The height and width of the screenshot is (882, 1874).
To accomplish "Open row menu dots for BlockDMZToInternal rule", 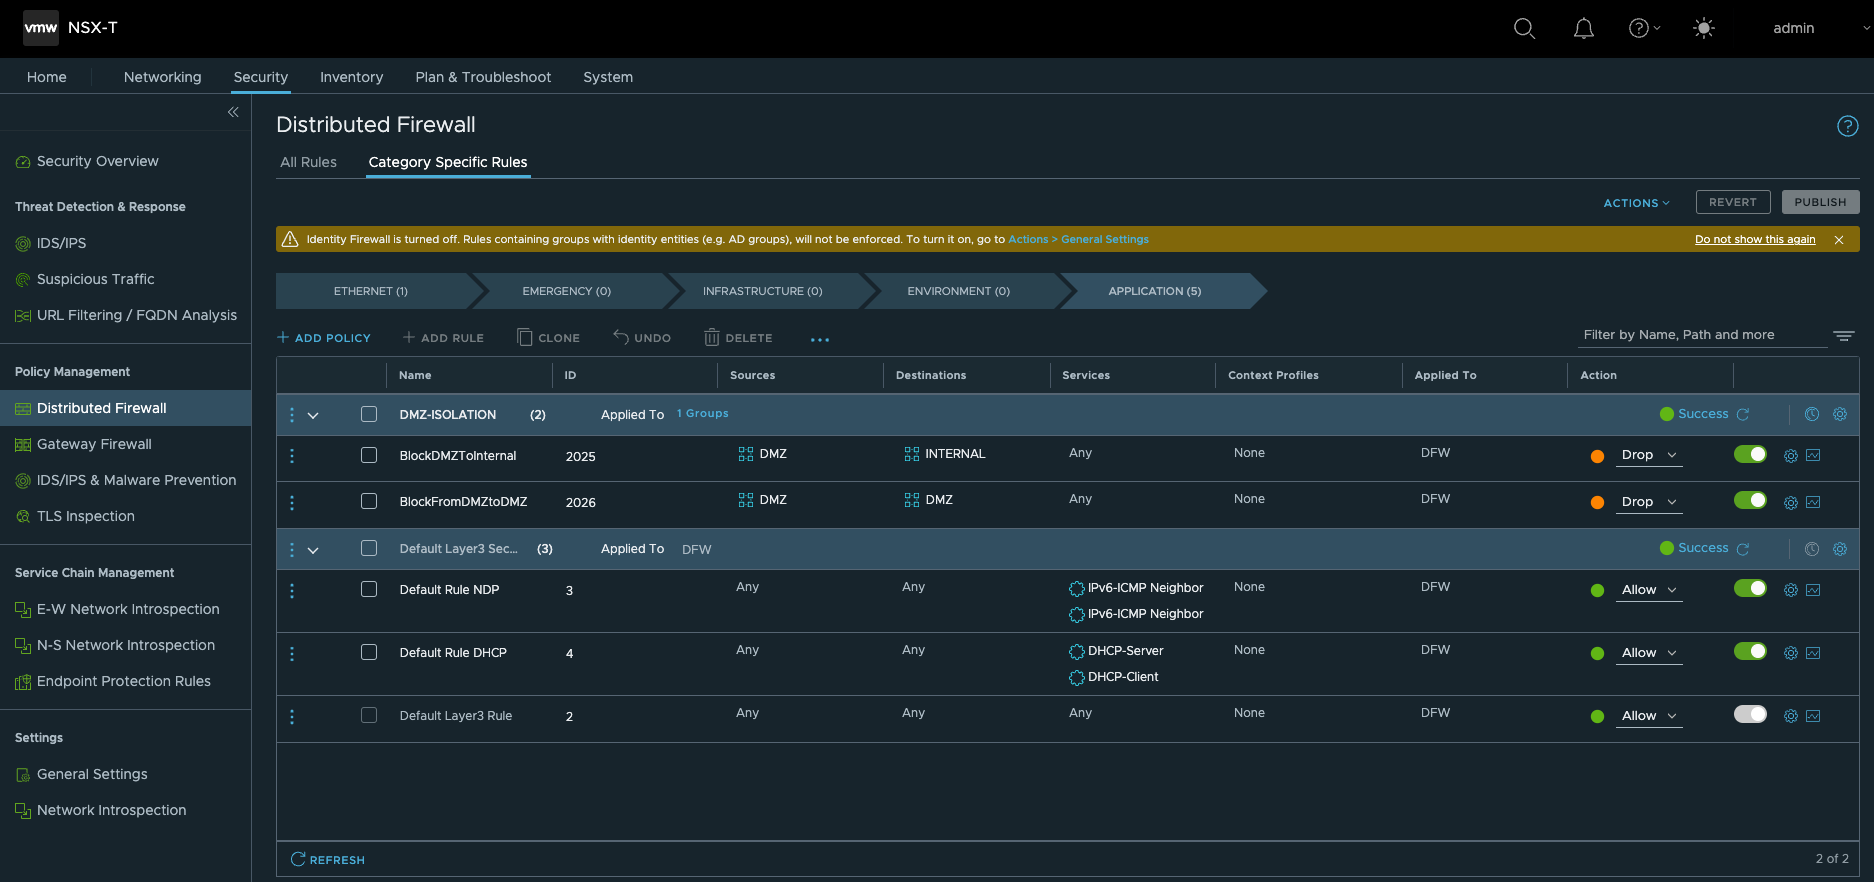I will coord(292,456).
